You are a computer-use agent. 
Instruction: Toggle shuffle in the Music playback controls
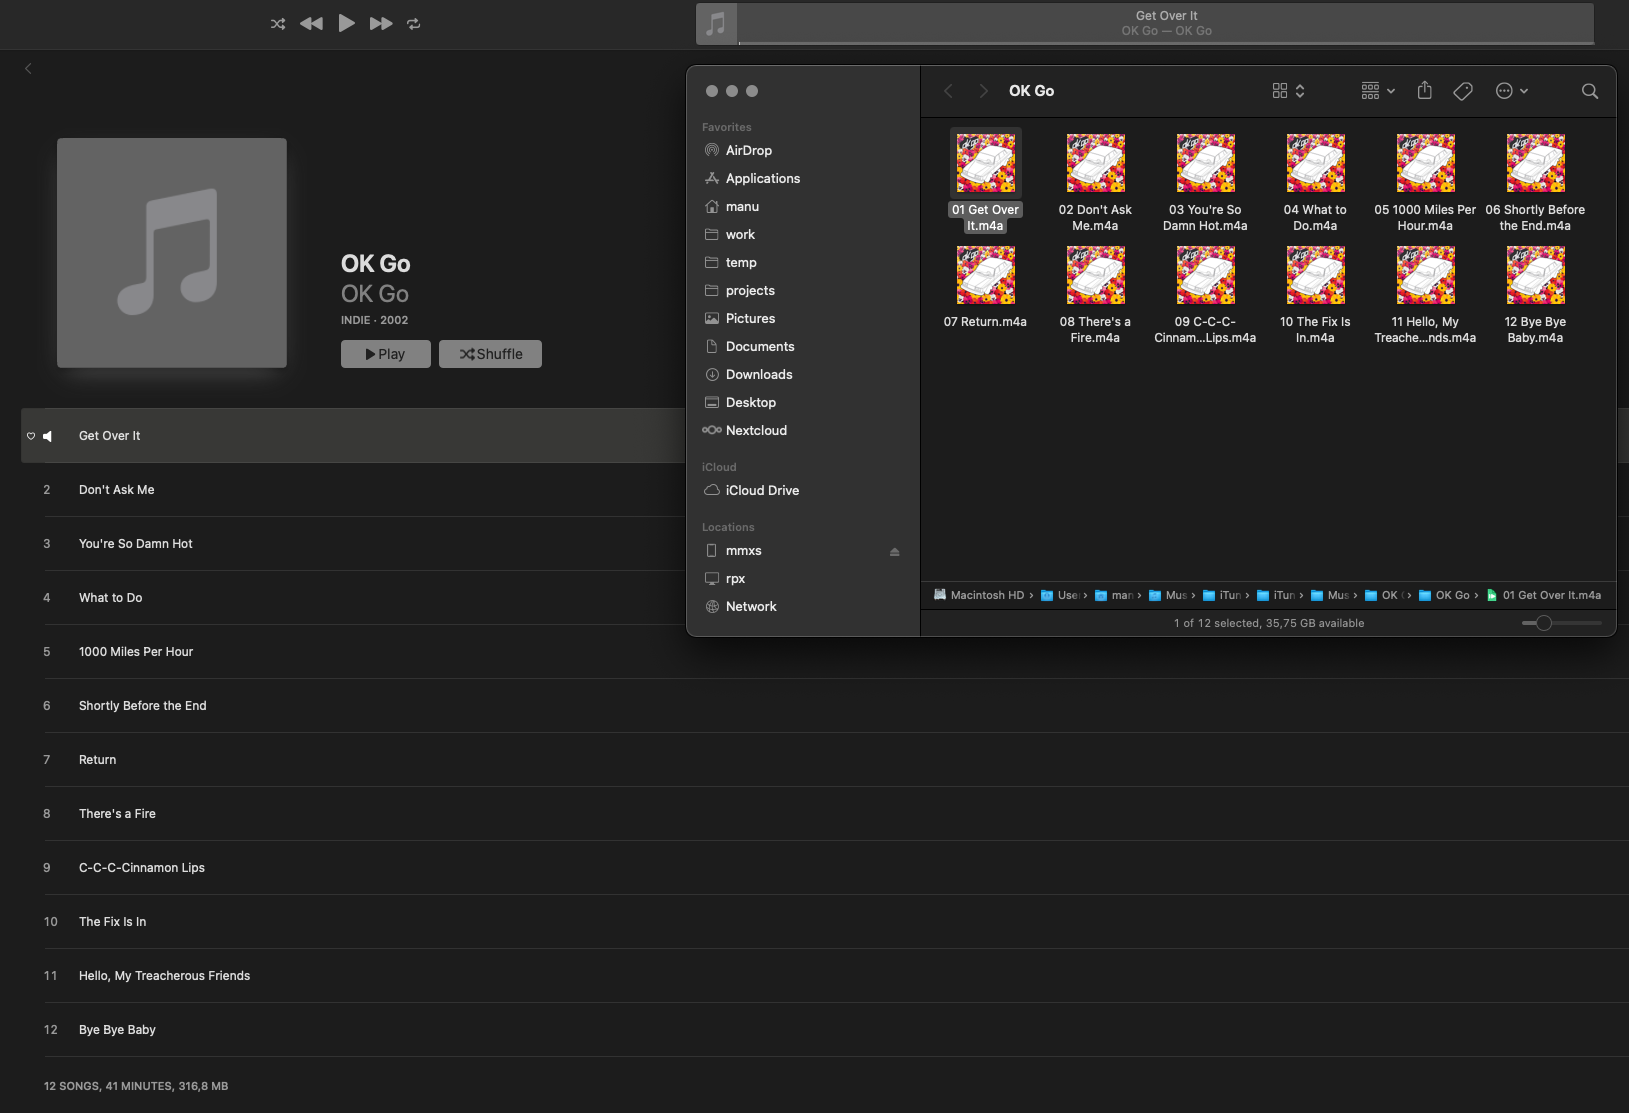click(278, 23)
